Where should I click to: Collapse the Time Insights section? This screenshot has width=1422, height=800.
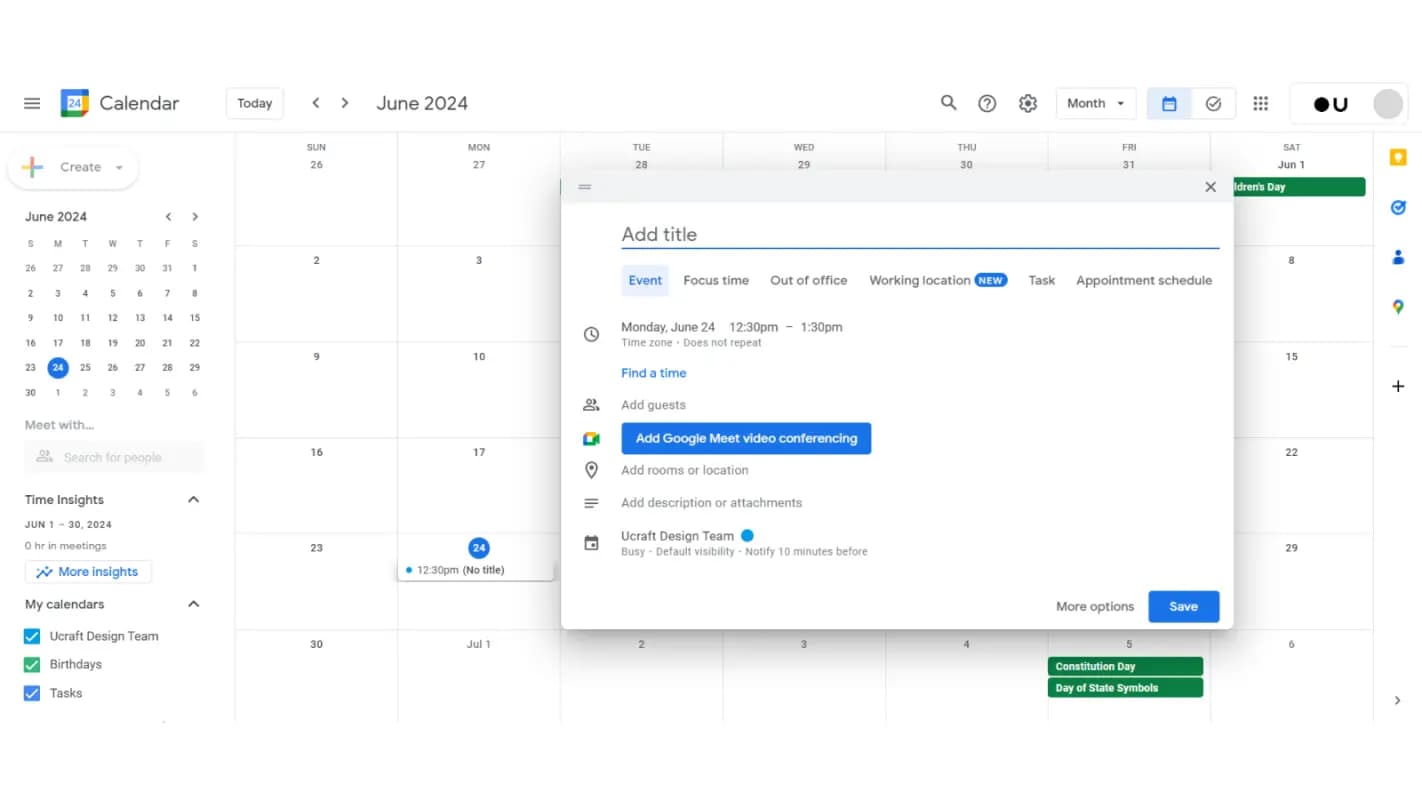pos(193,499)
